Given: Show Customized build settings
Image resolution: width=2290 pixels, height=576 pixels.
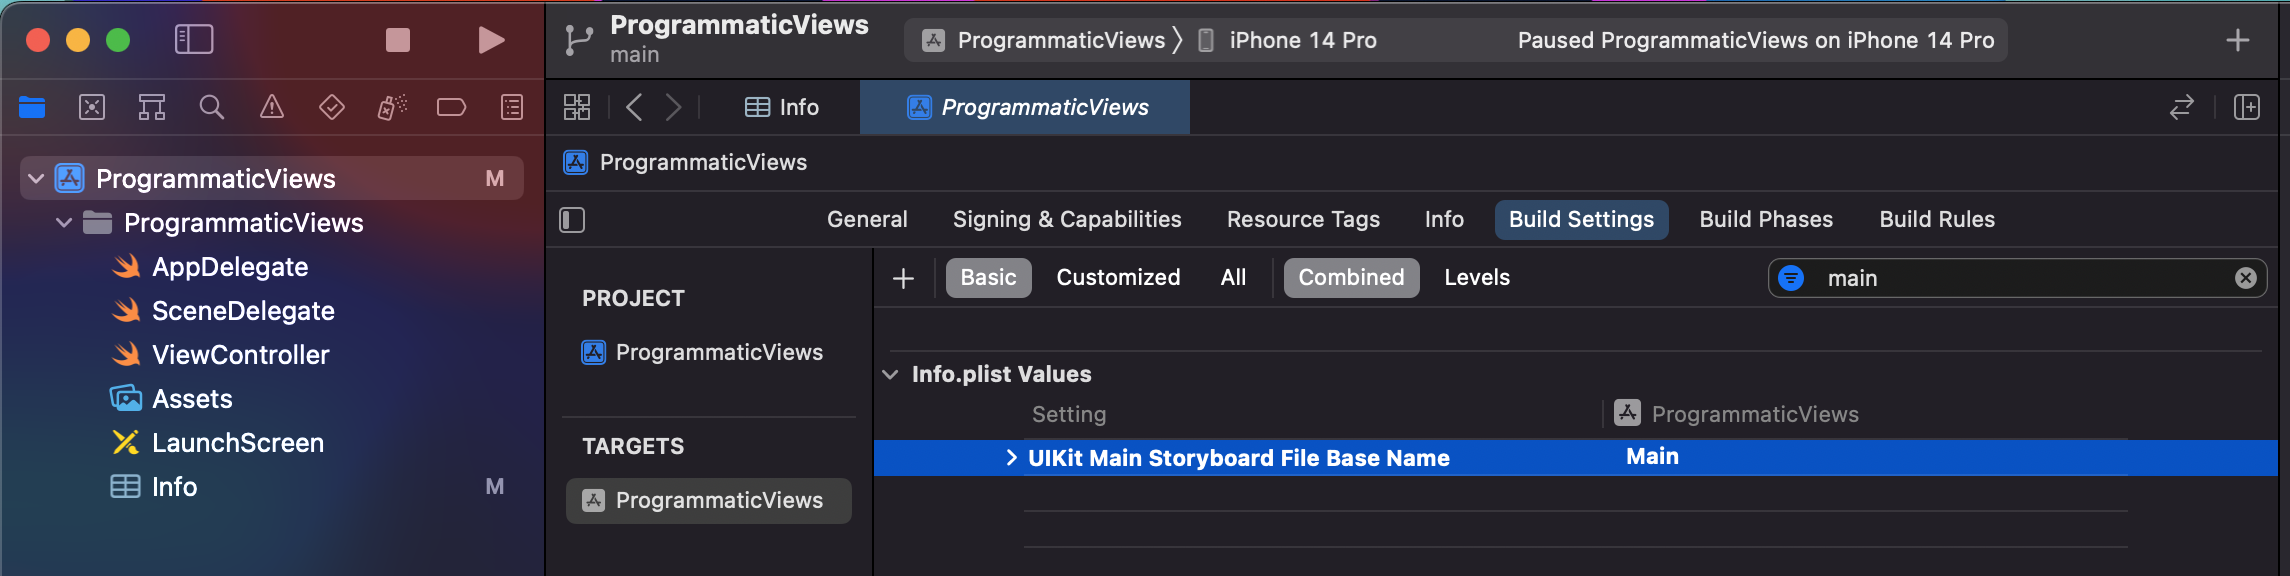Looking at the screenshot, I should point(1118,278).
